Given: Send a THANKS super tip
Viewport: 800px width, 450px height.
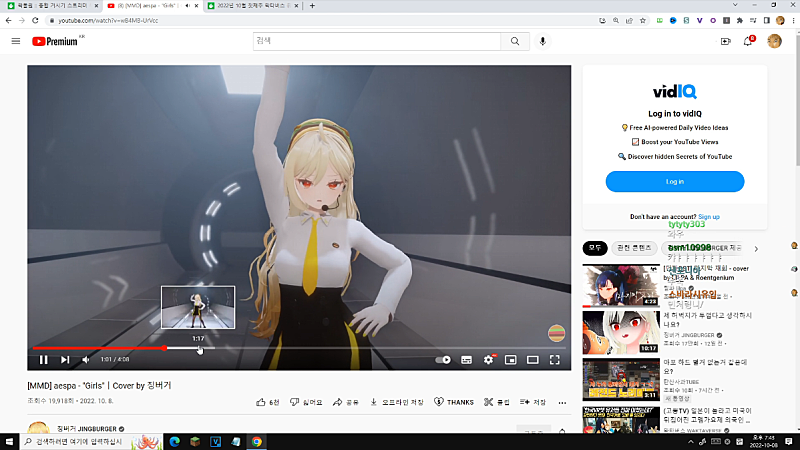Looking at the screenshot, I should pyautogui.click(x=454, y=403).
